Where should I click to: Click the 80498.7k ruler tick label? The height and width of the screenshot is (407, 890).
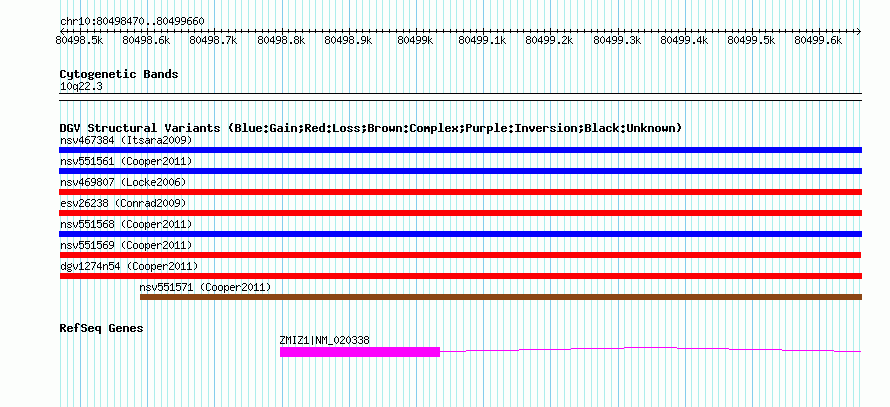pyautogui.click(x=213, y=40)
